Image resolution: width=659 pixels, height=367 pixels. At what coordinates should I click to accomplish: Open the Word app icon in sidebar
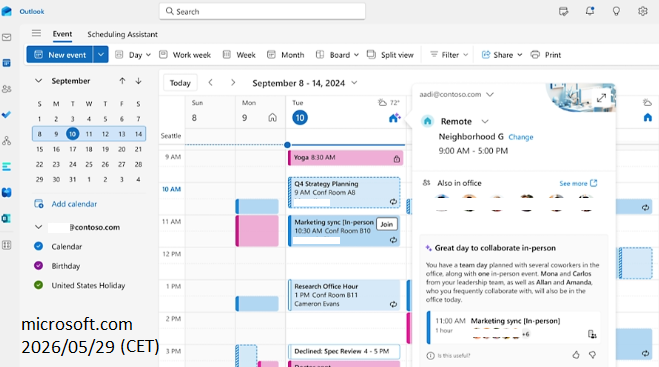coord(7,193)
